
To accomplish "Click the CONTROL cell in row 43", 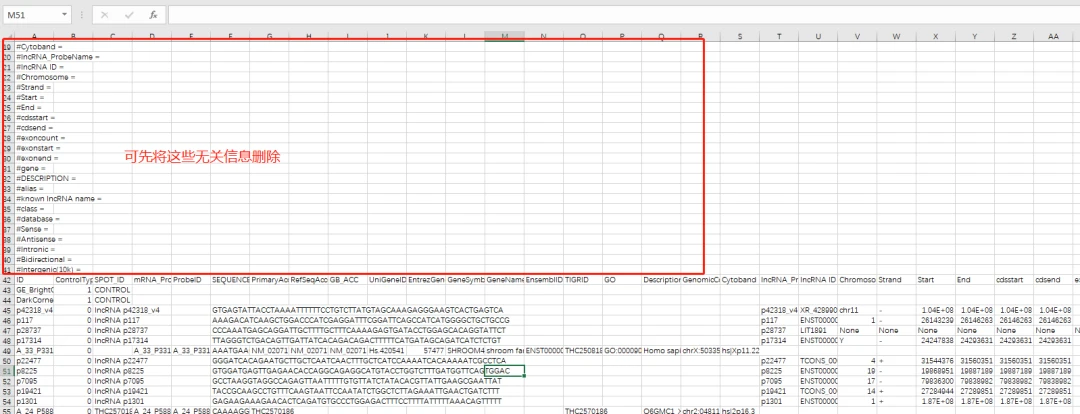I will click(112, 291).
